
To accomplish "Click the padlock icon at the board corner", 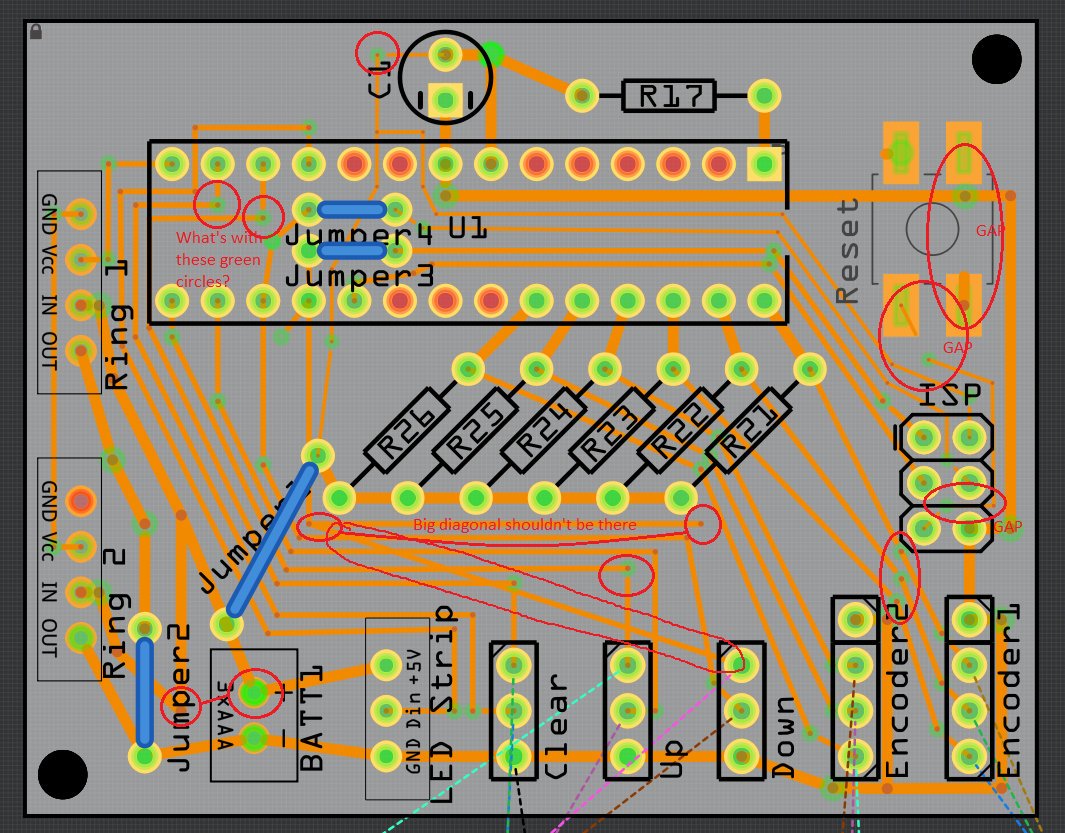I will [x=36, y=32].
